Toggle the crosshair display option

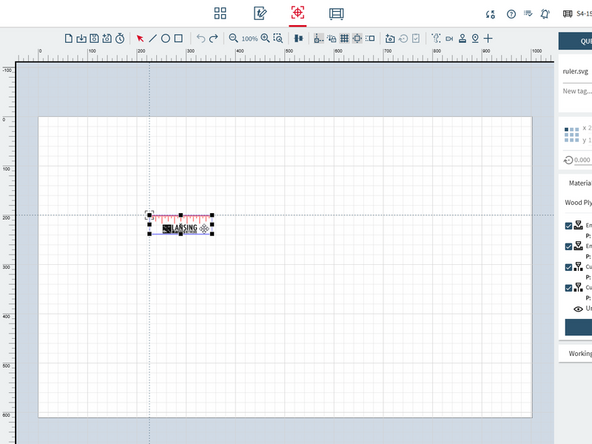pos(357,38)
